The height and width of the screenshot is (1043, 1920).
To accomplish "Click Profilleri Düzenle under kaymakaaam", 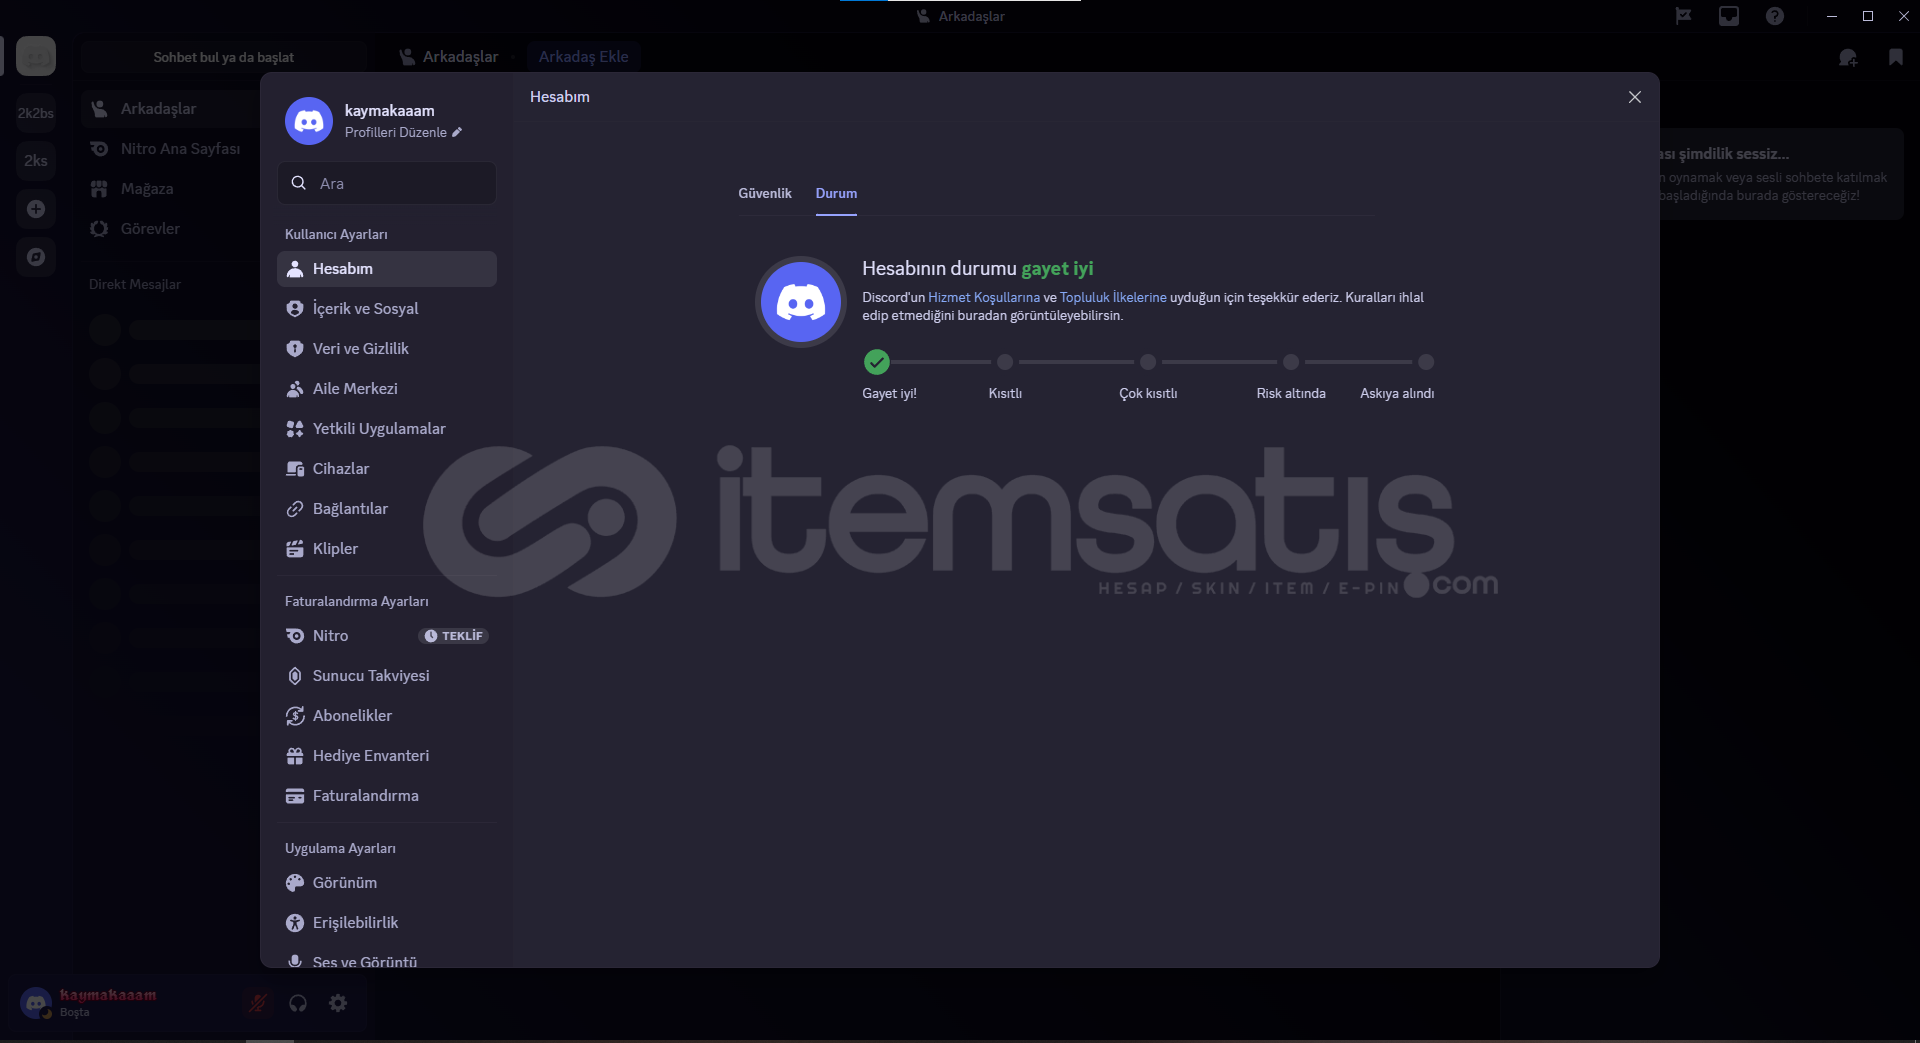I will point(403,133).
